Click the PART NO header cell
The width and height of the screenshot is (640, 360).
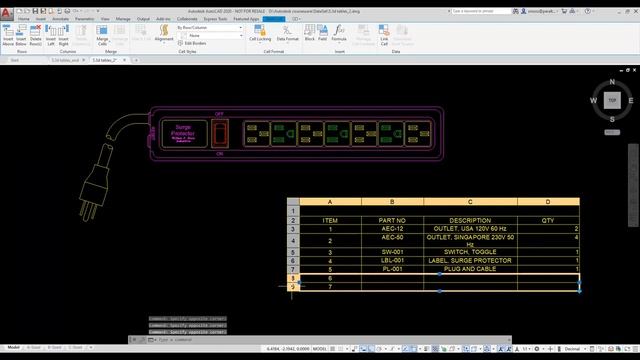tap(392, 220)
